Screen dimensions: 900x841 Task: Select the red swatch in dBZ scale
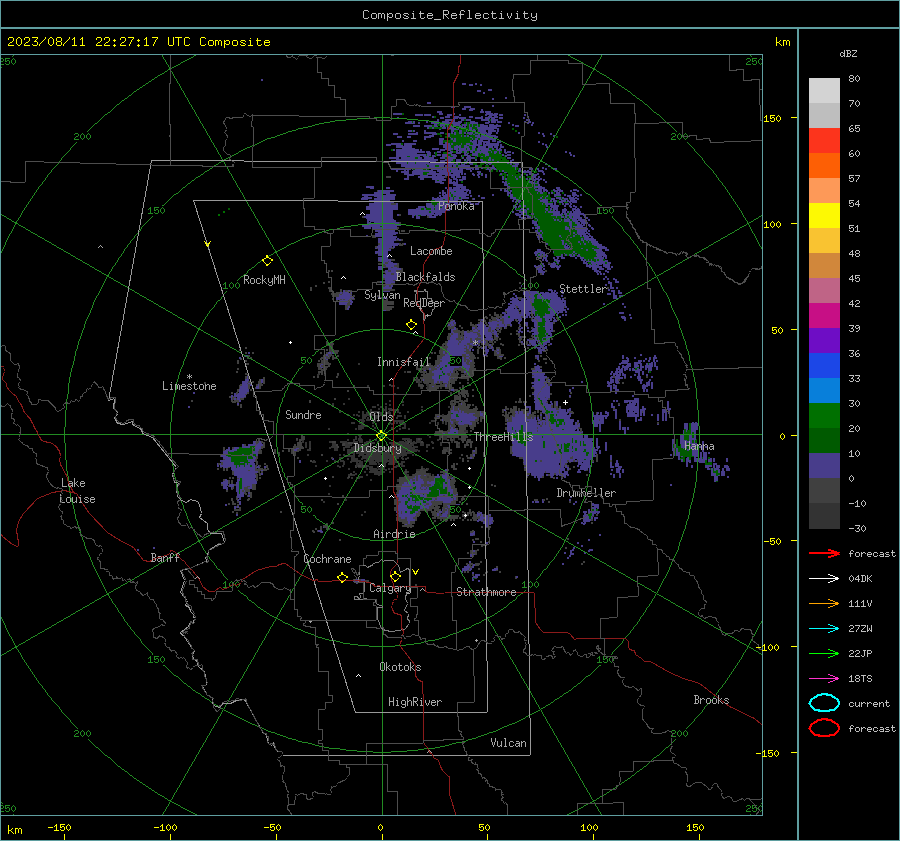pos(824,141)
